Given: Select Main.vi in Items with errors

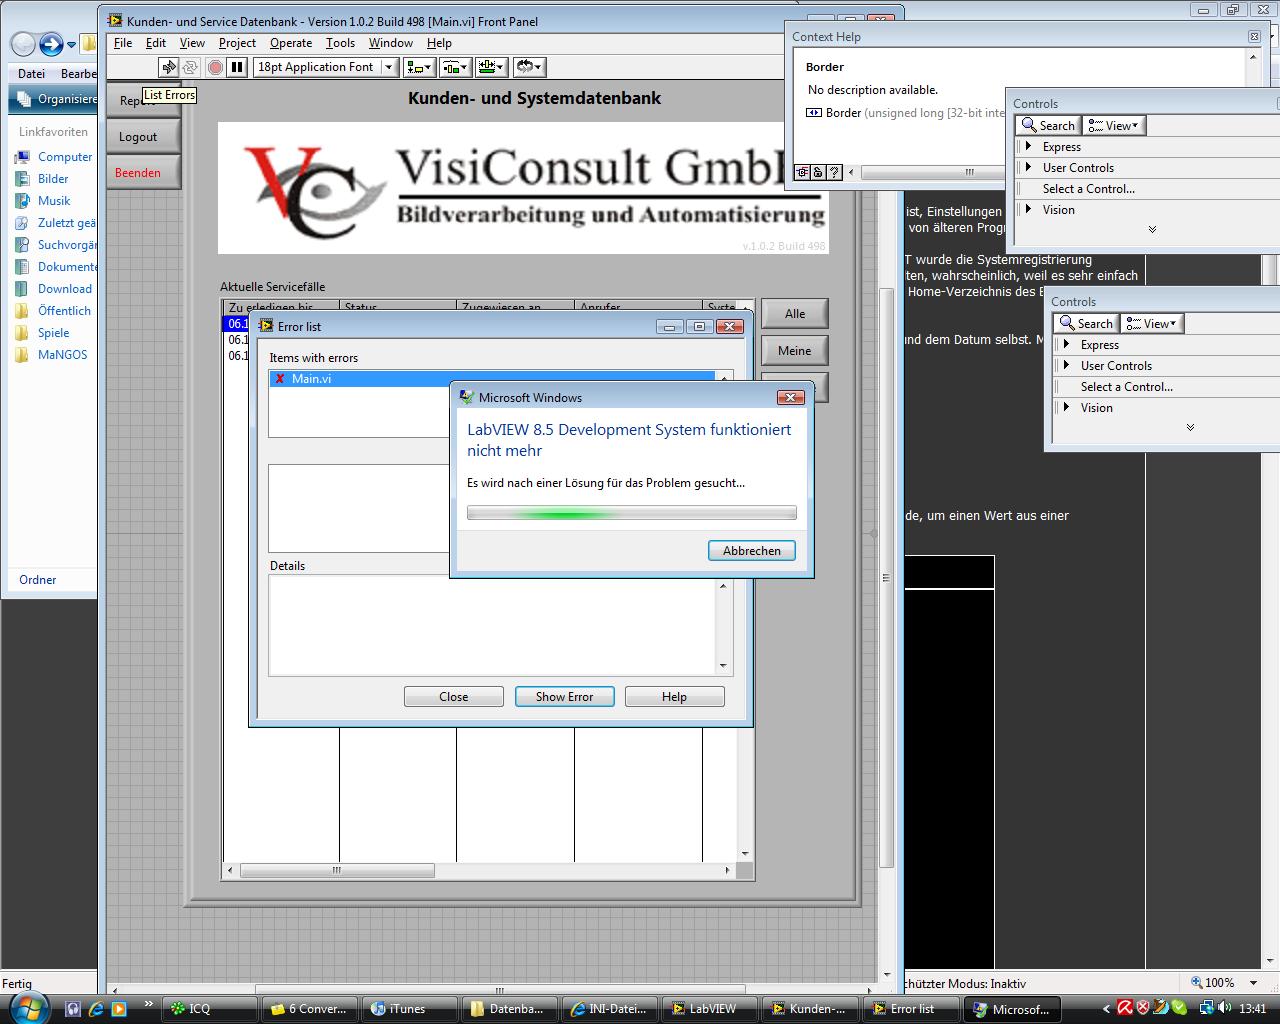Looking at the screenshot, I should pos(493,379).
